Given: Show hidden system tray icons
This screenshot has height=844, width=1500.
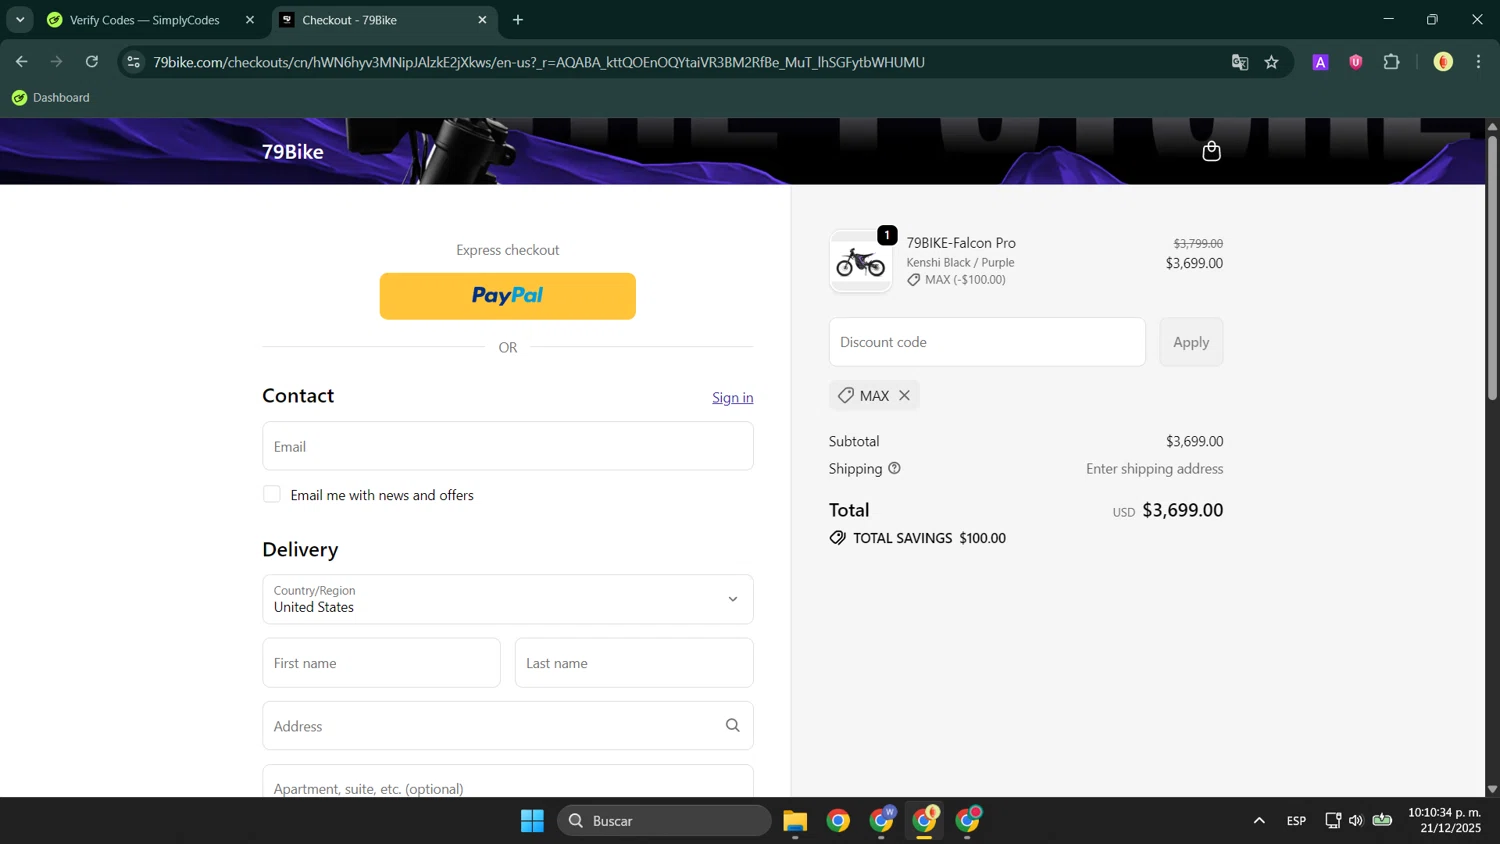Looking at the screenshot, I should [1259, 821].
